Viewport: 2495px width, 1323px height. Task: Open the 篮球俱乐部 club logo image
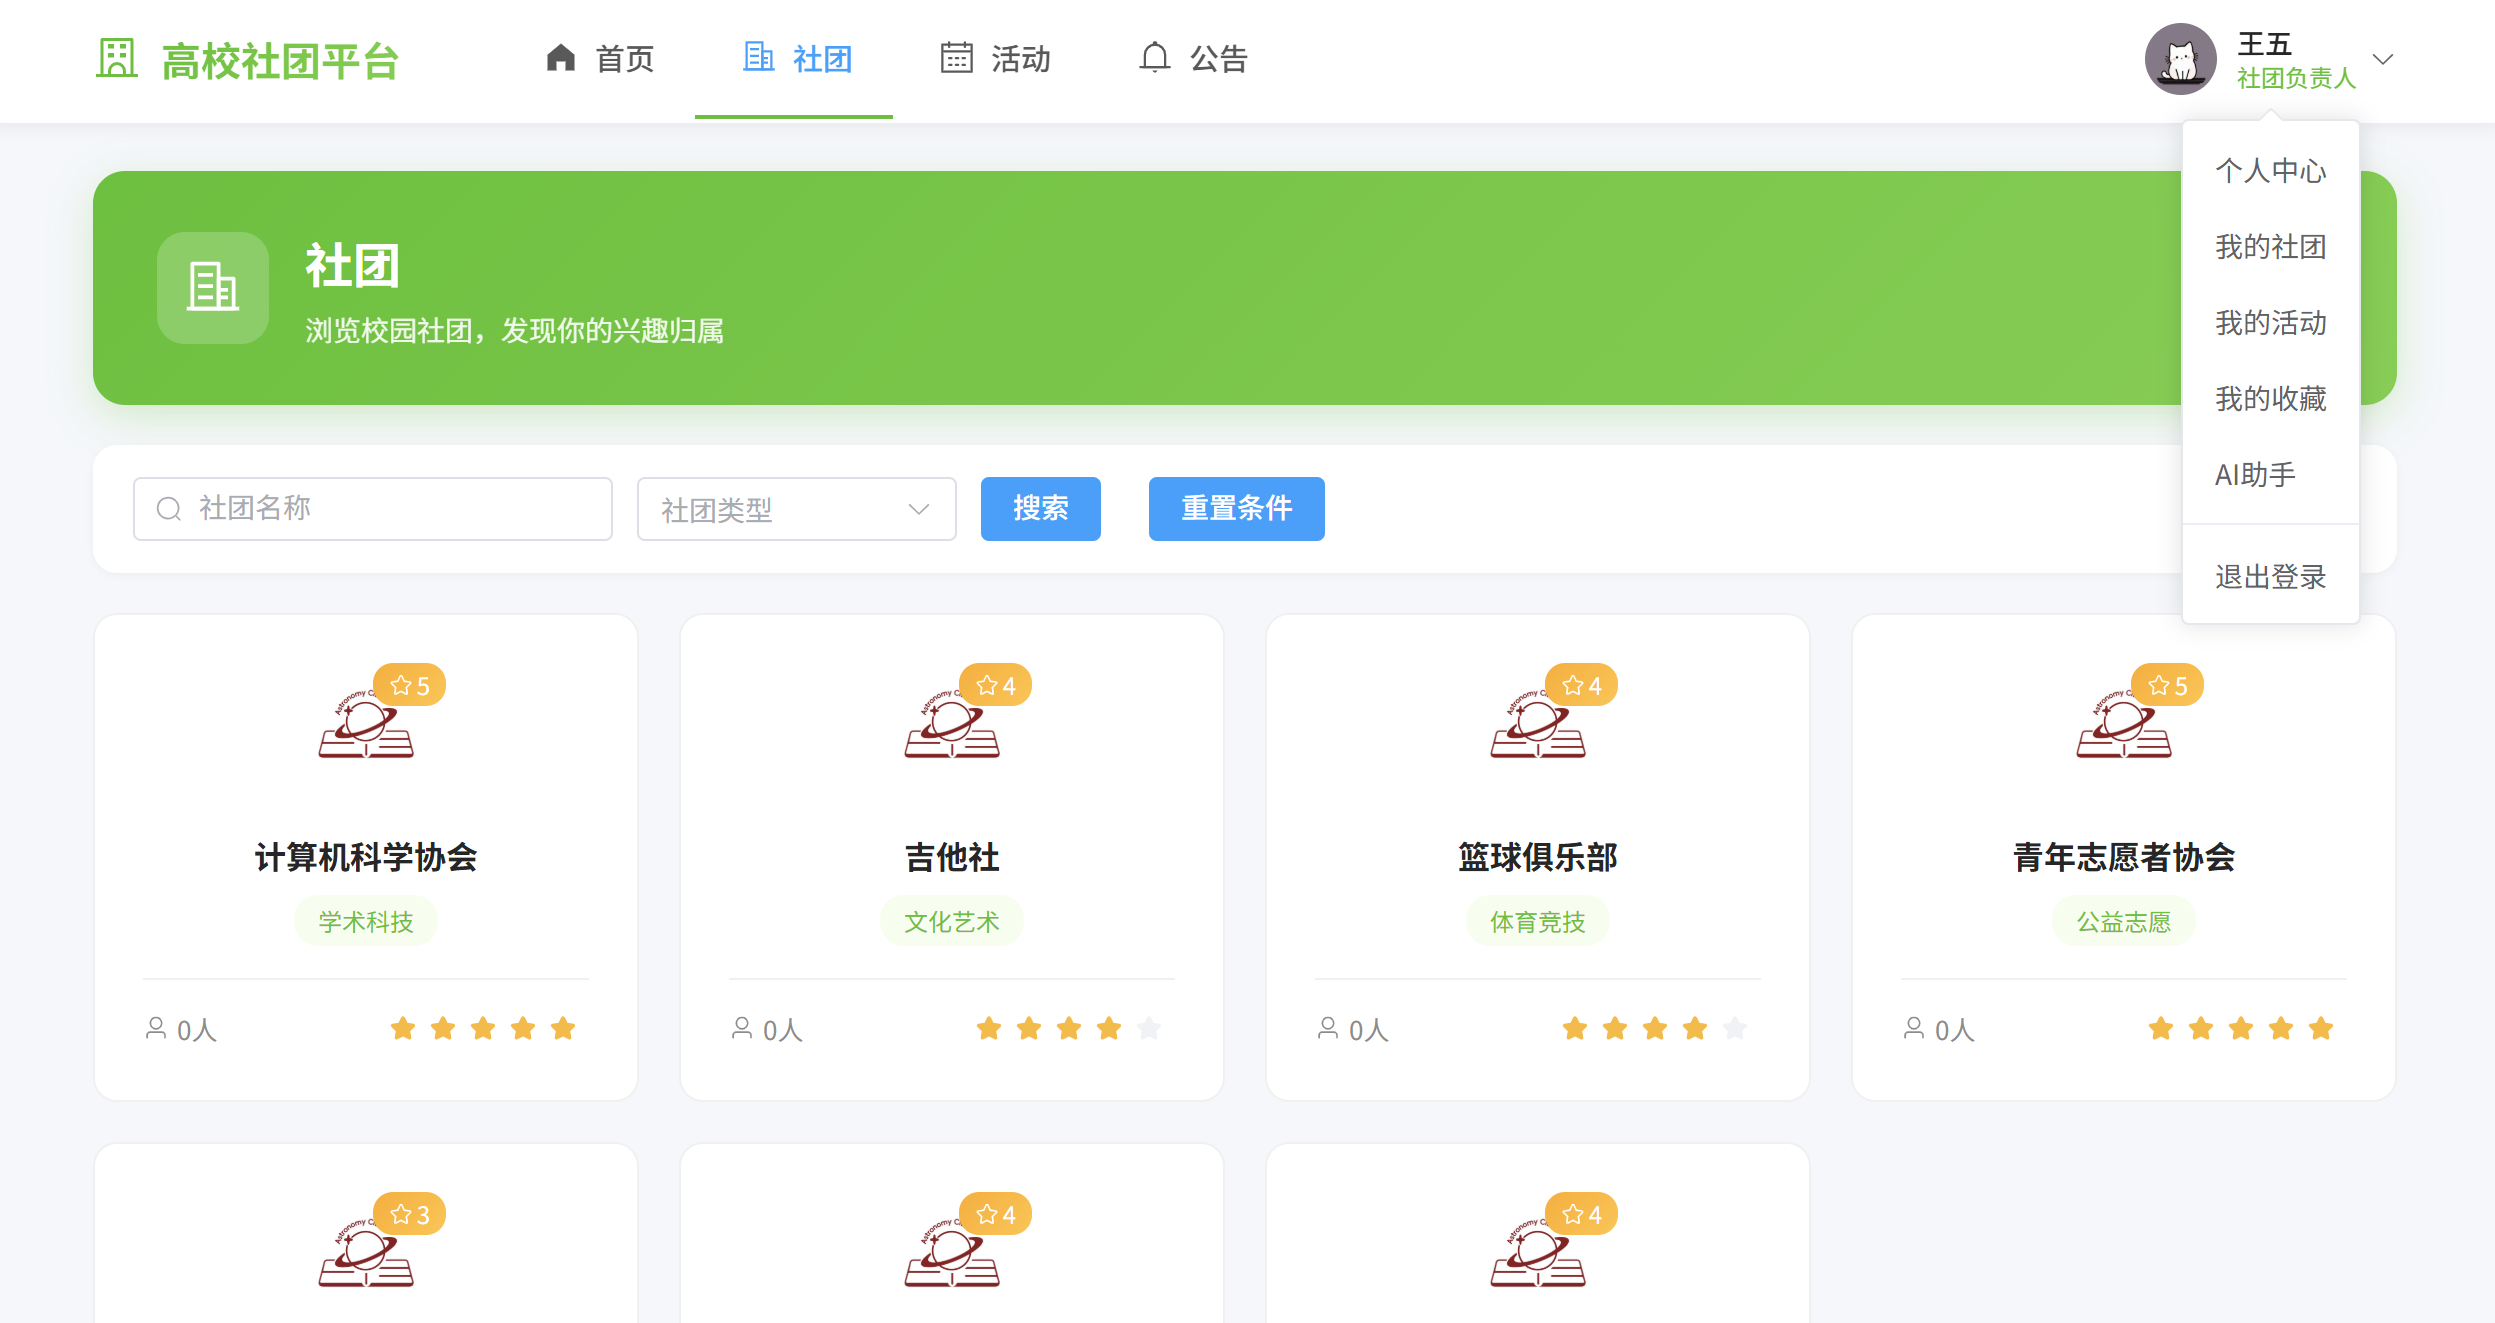(x=1538, y=724)
